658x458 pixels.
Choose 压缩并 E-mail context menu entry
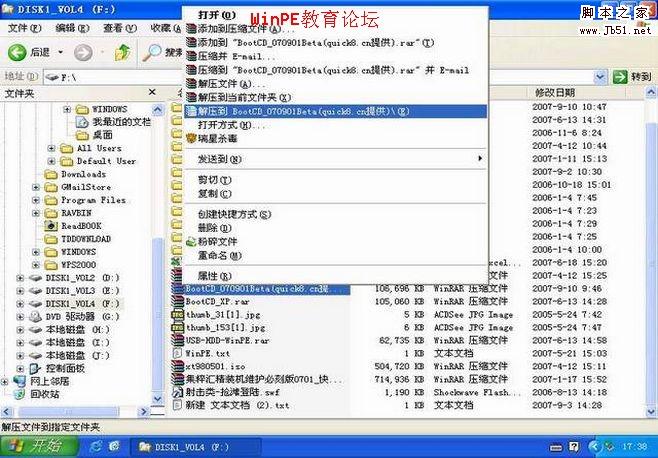[336, 57]
